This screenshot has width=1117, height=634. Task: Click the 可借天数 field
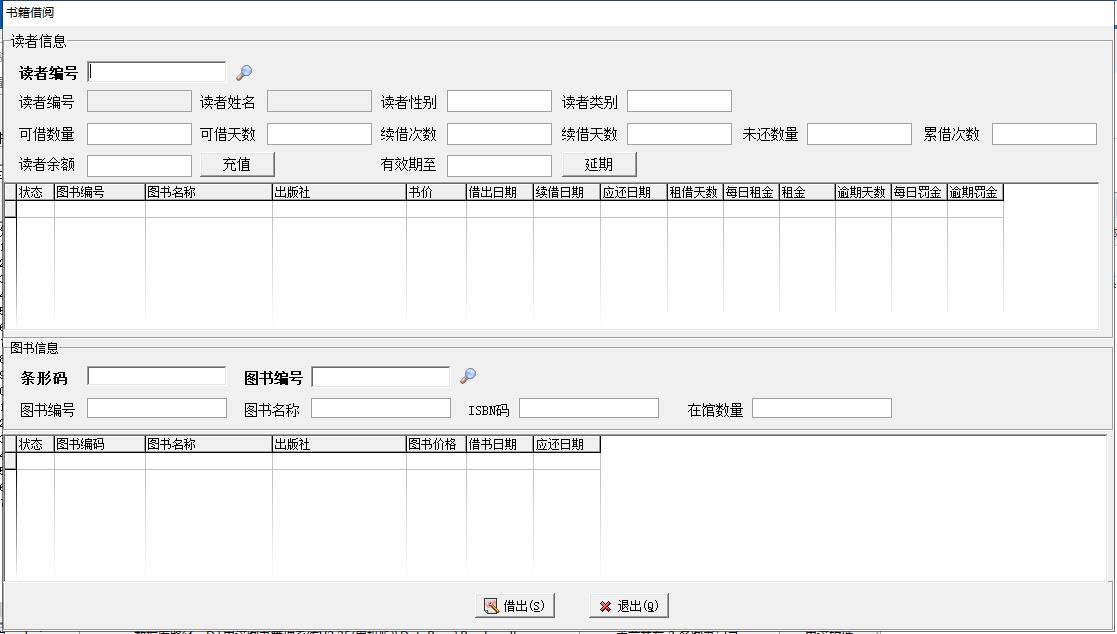pyautogui.click(x=319, y=134)
